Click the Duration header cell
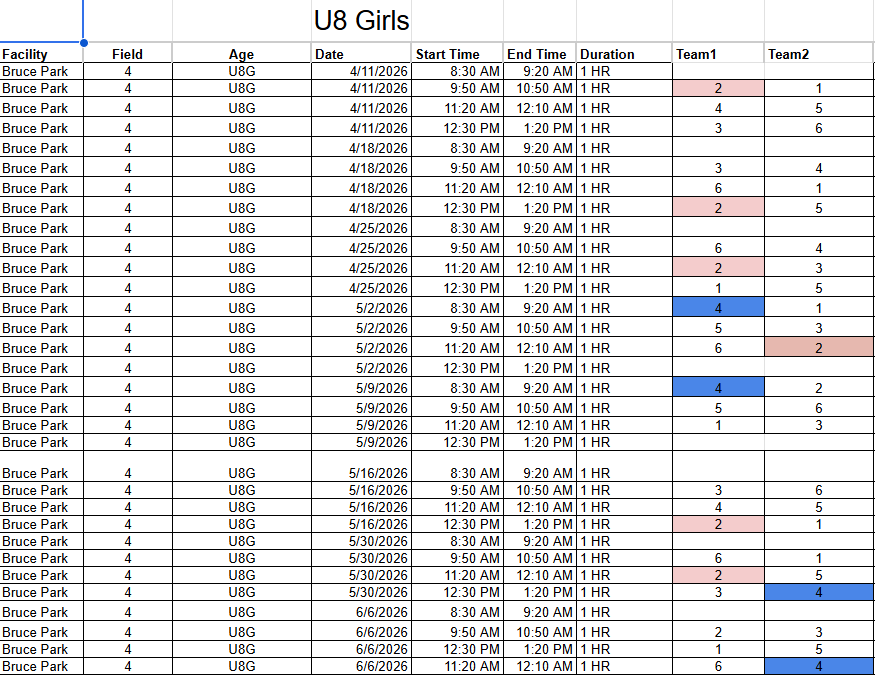875x675 pixels. coord(623,54)
